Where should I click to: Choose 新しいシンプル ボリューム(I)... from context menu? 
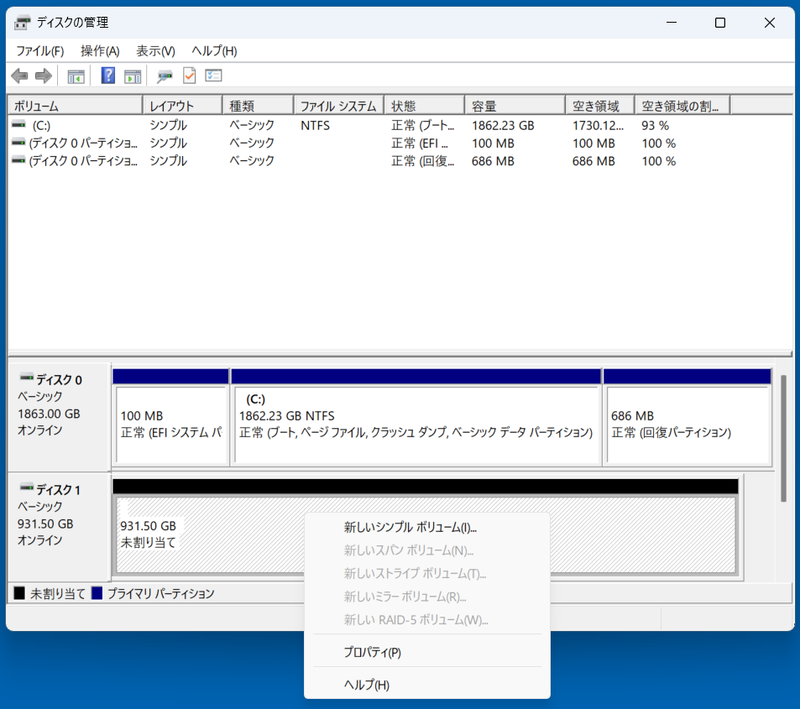coord(427,527)
